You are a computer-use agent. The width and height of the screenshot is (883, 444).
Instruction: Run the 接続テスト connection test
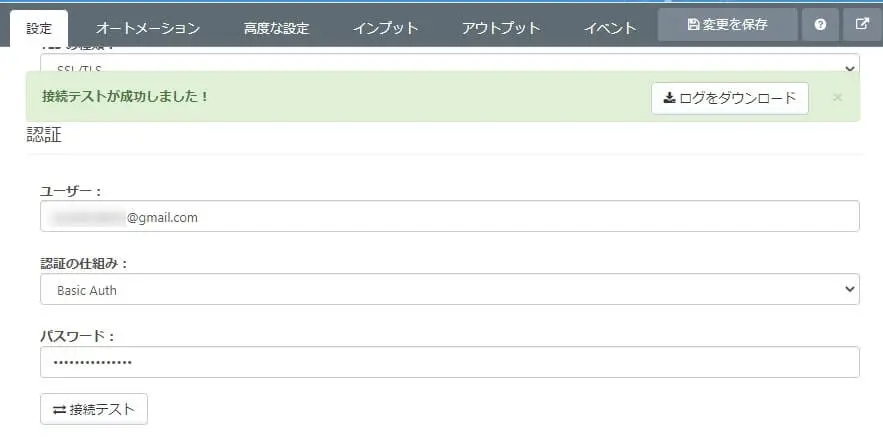(x=94, y=409)
